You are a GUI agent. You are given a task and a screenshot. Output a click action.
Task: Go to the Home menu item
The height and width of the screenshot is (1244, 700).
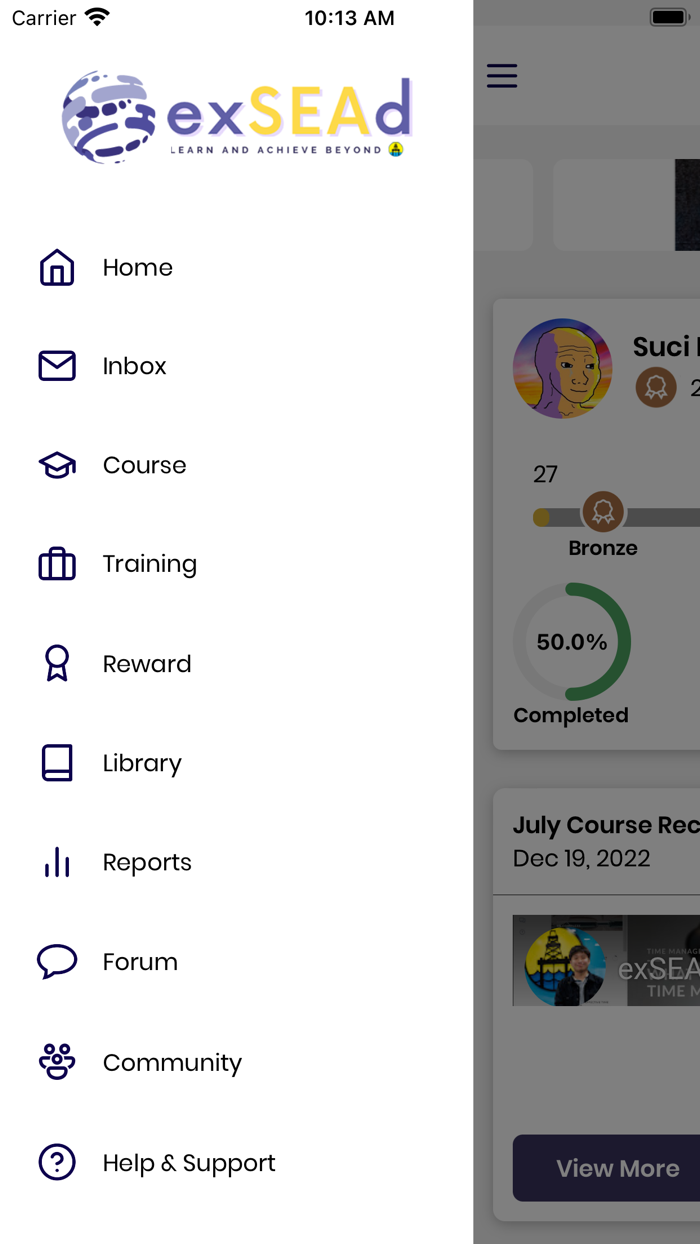coord(138,268)
